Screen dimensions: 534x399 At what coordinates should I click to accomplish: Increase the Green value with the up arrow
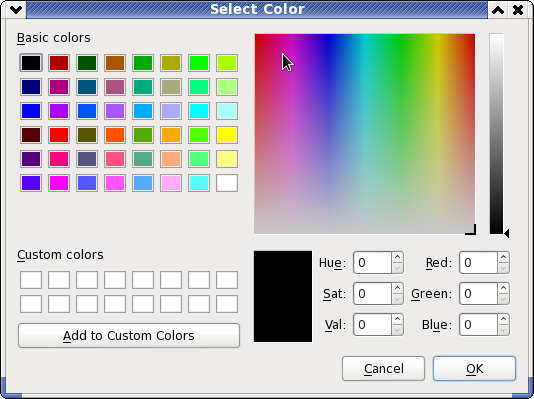click(x=503, y=288)
